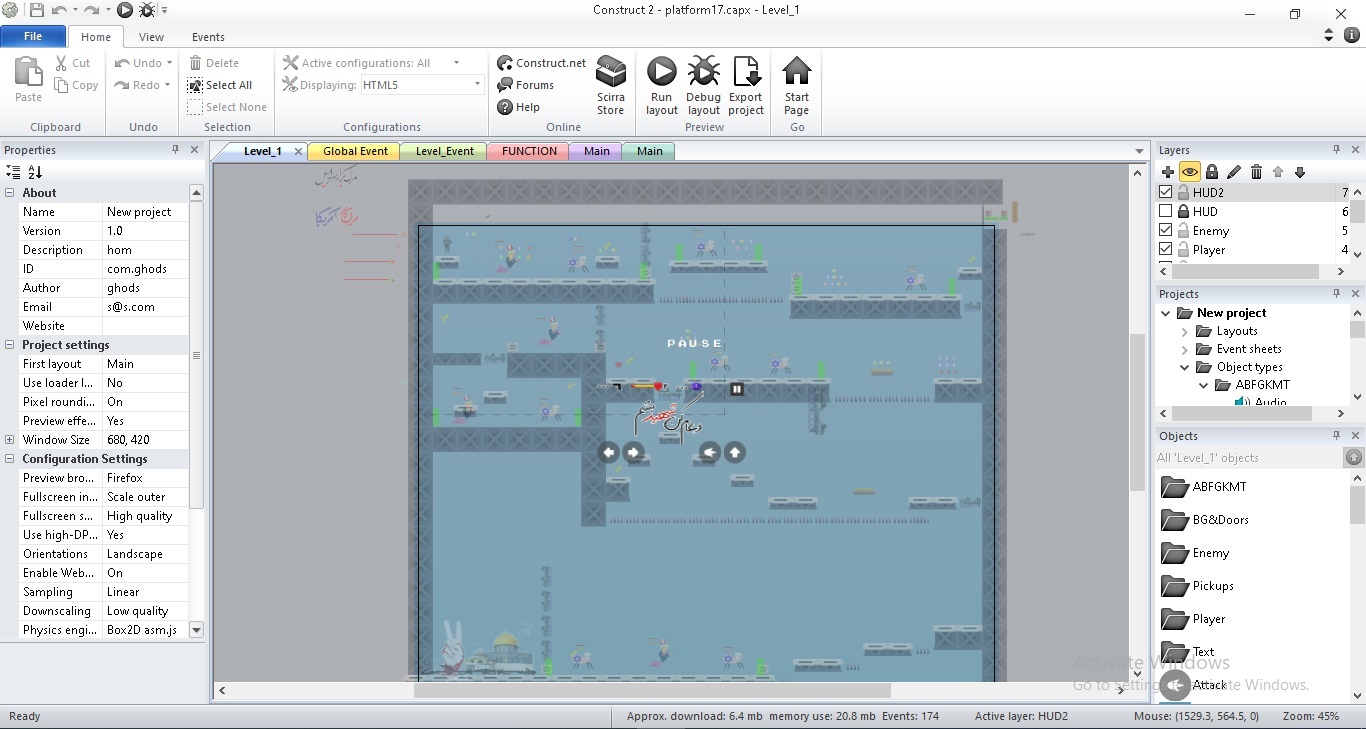Open the View ribbon tab
The width and height of the screenshot is (1366, 729).
(x=151, y=37)
